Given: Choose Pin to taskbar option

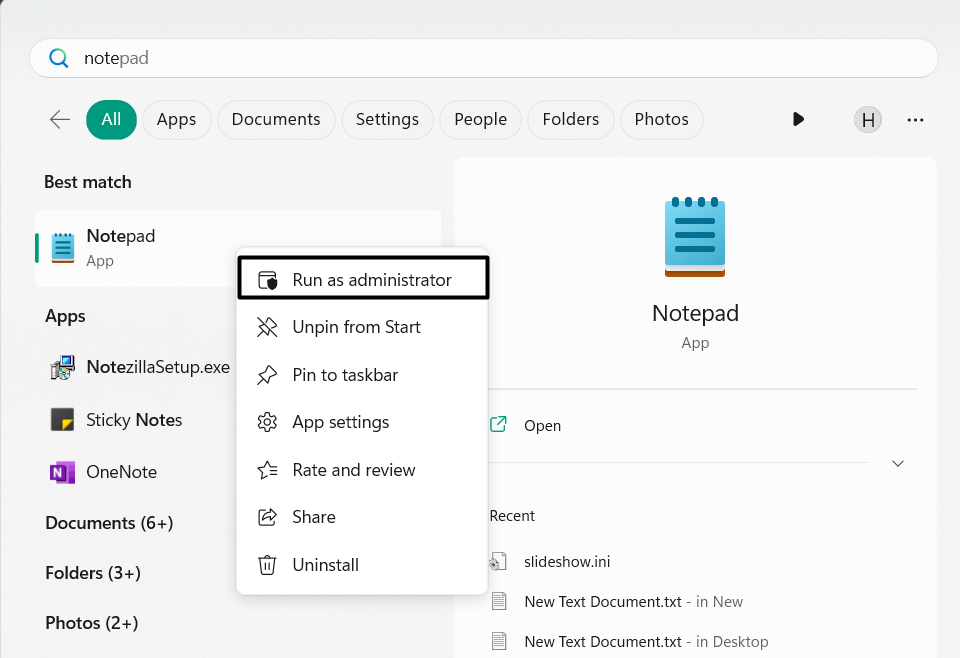Looking at the screenshot, I should pyautogui.click(x=345, y=375).
